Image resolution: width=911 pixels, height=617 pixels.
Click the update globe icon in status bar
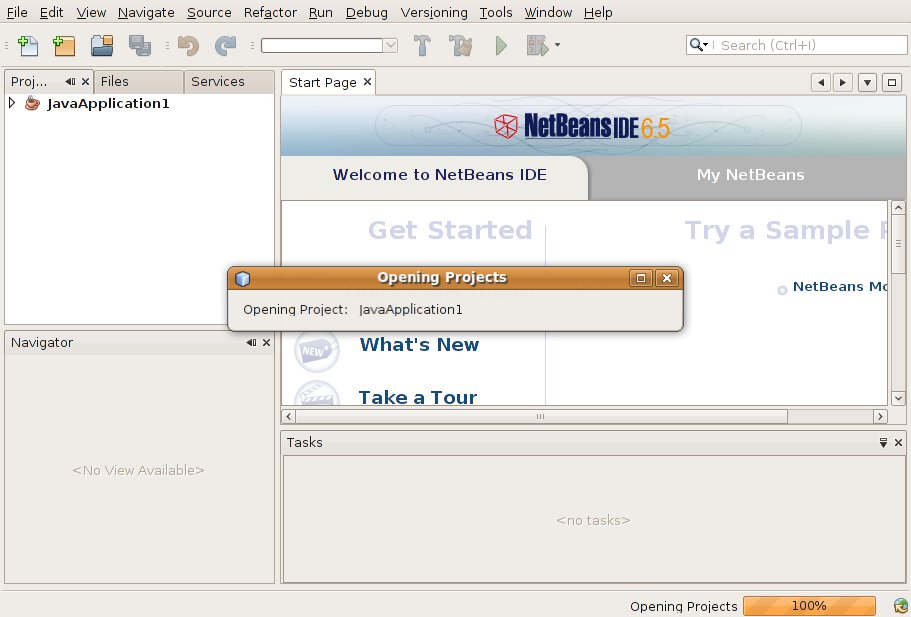click(x=900, y=606)
